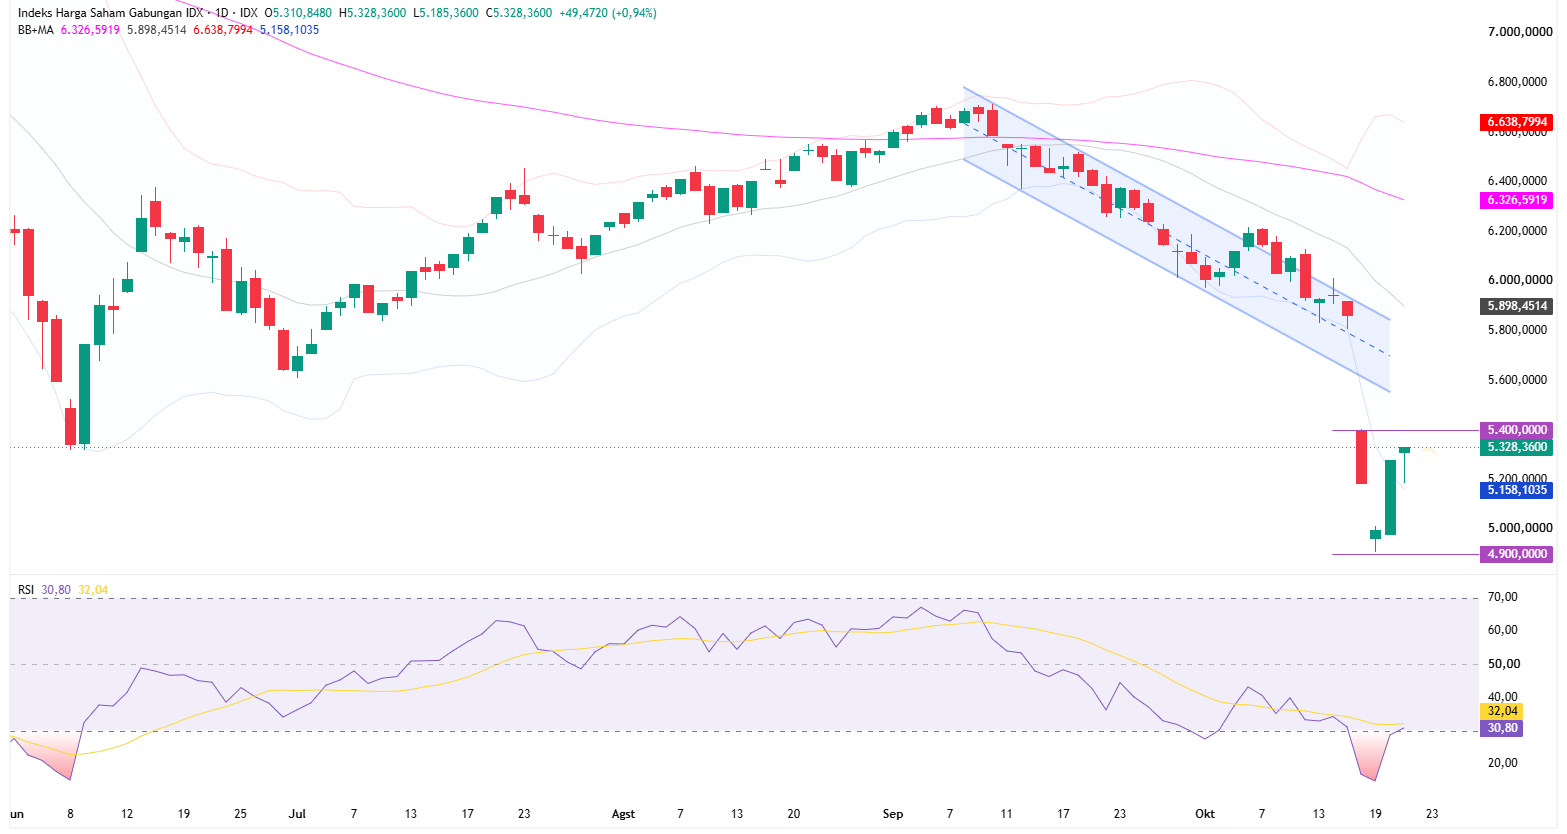This screenshot has width=1567, height=834.
Task: Click the green 5.328,3600 last price tag
Action: tap(1517, 447)
